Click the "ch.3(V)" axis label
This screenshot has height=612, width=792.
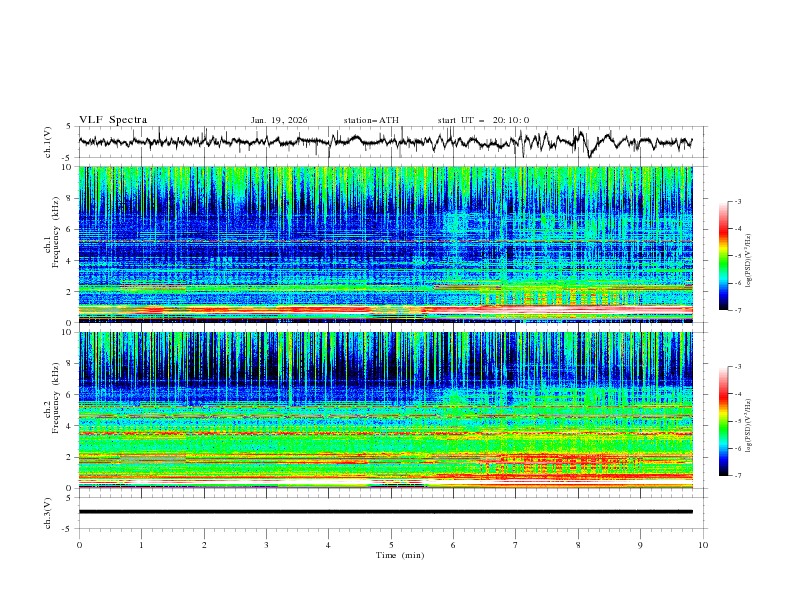pyautogui.click(x=48, y=513)
